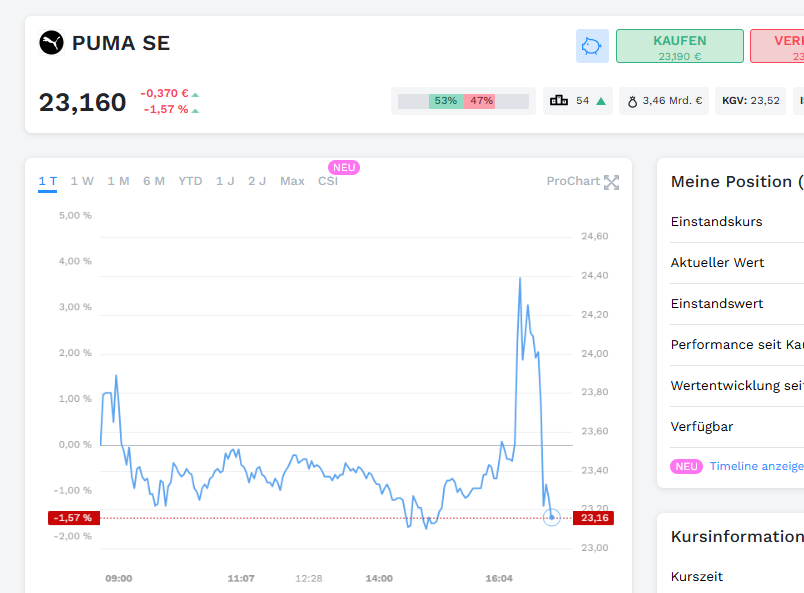Click the ranking podium icon
Screen dimensions: 804x593
coord(559,101)
